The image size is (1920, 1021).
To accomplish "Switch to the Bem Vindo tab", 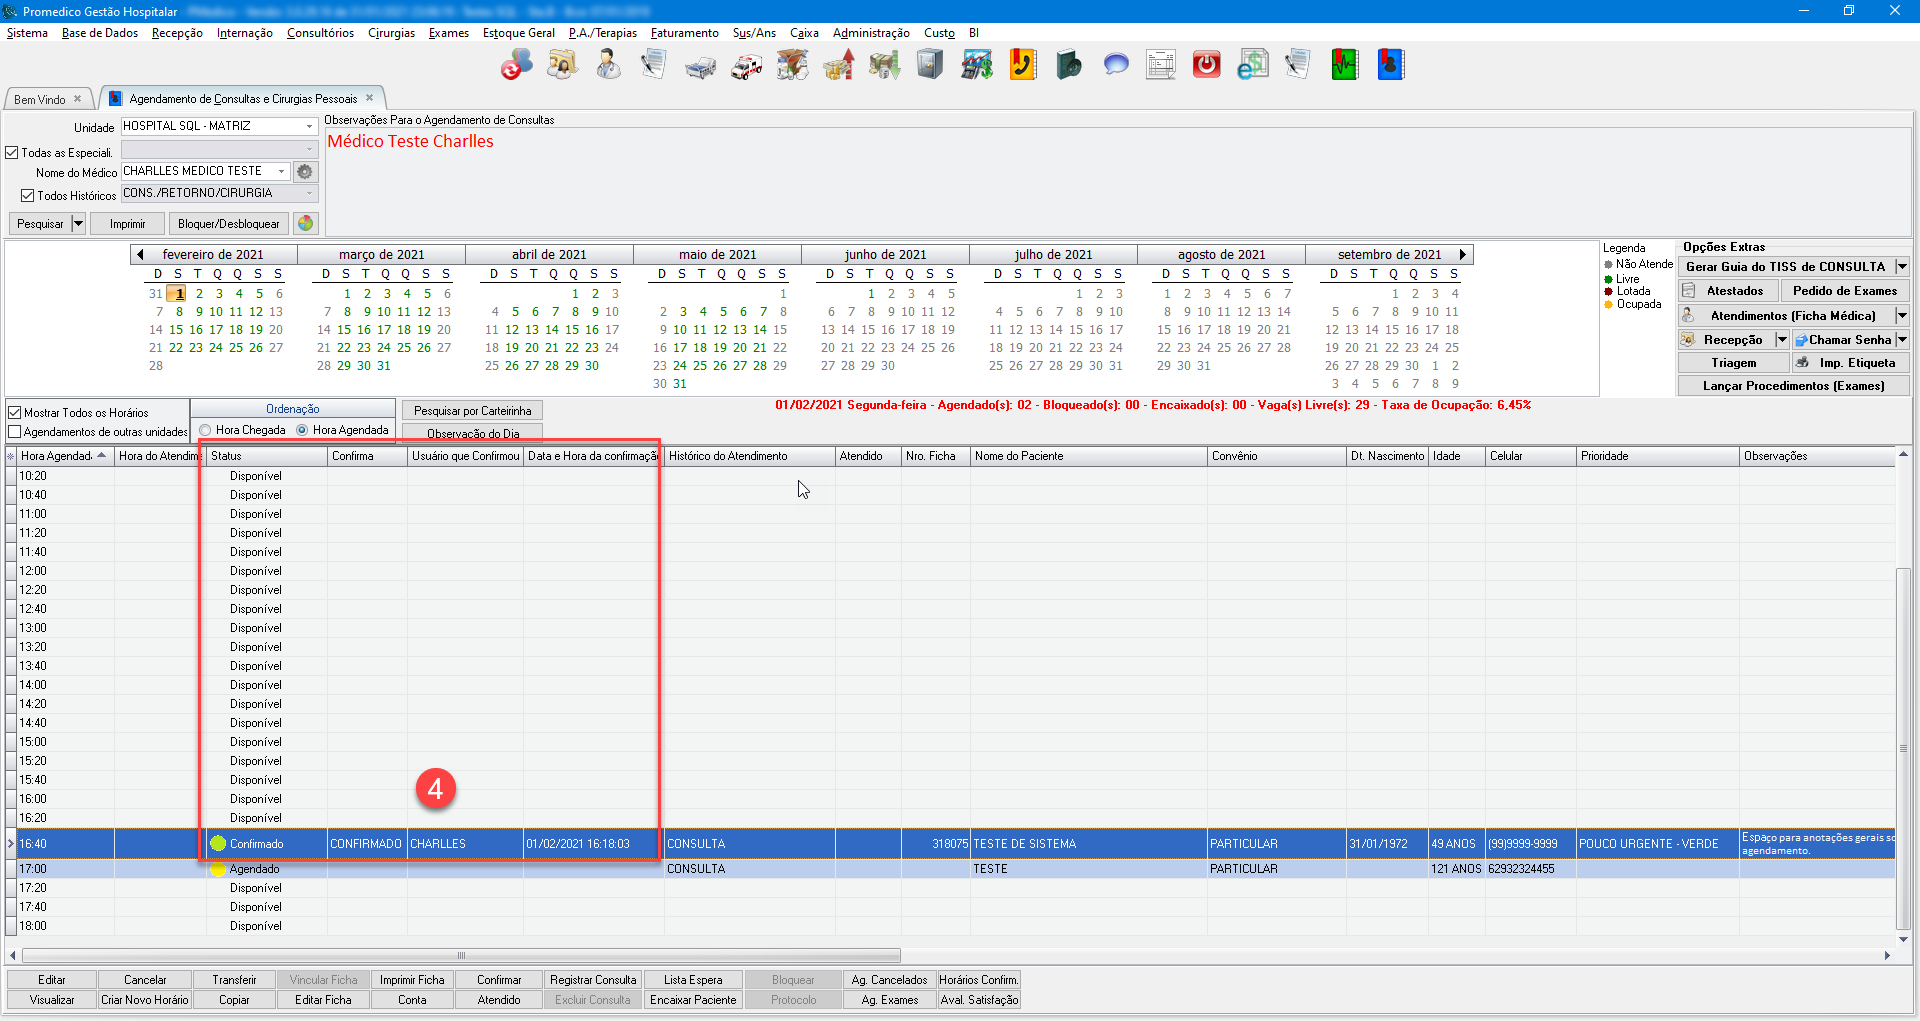I will [x=40, y=99].
